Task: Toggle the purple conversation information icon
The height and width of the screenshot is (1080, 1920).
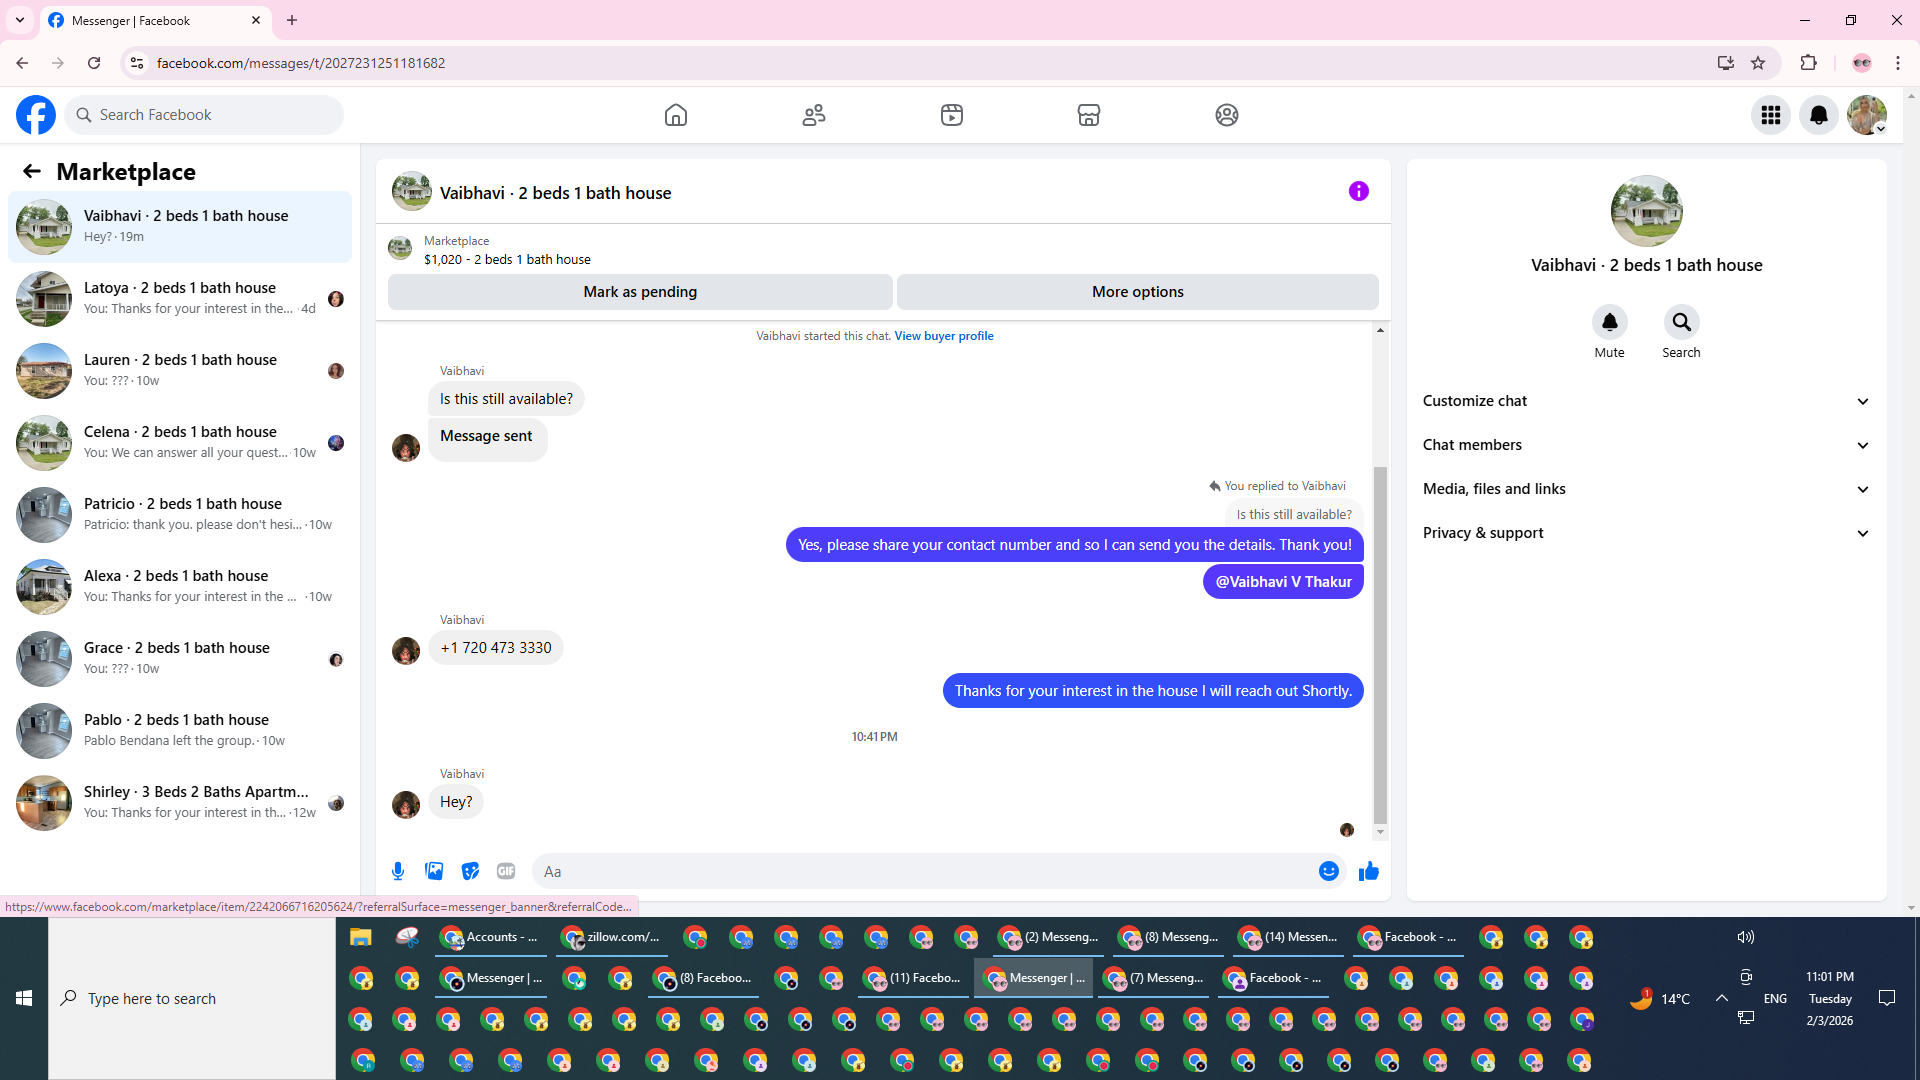Action: [1358, 191]
